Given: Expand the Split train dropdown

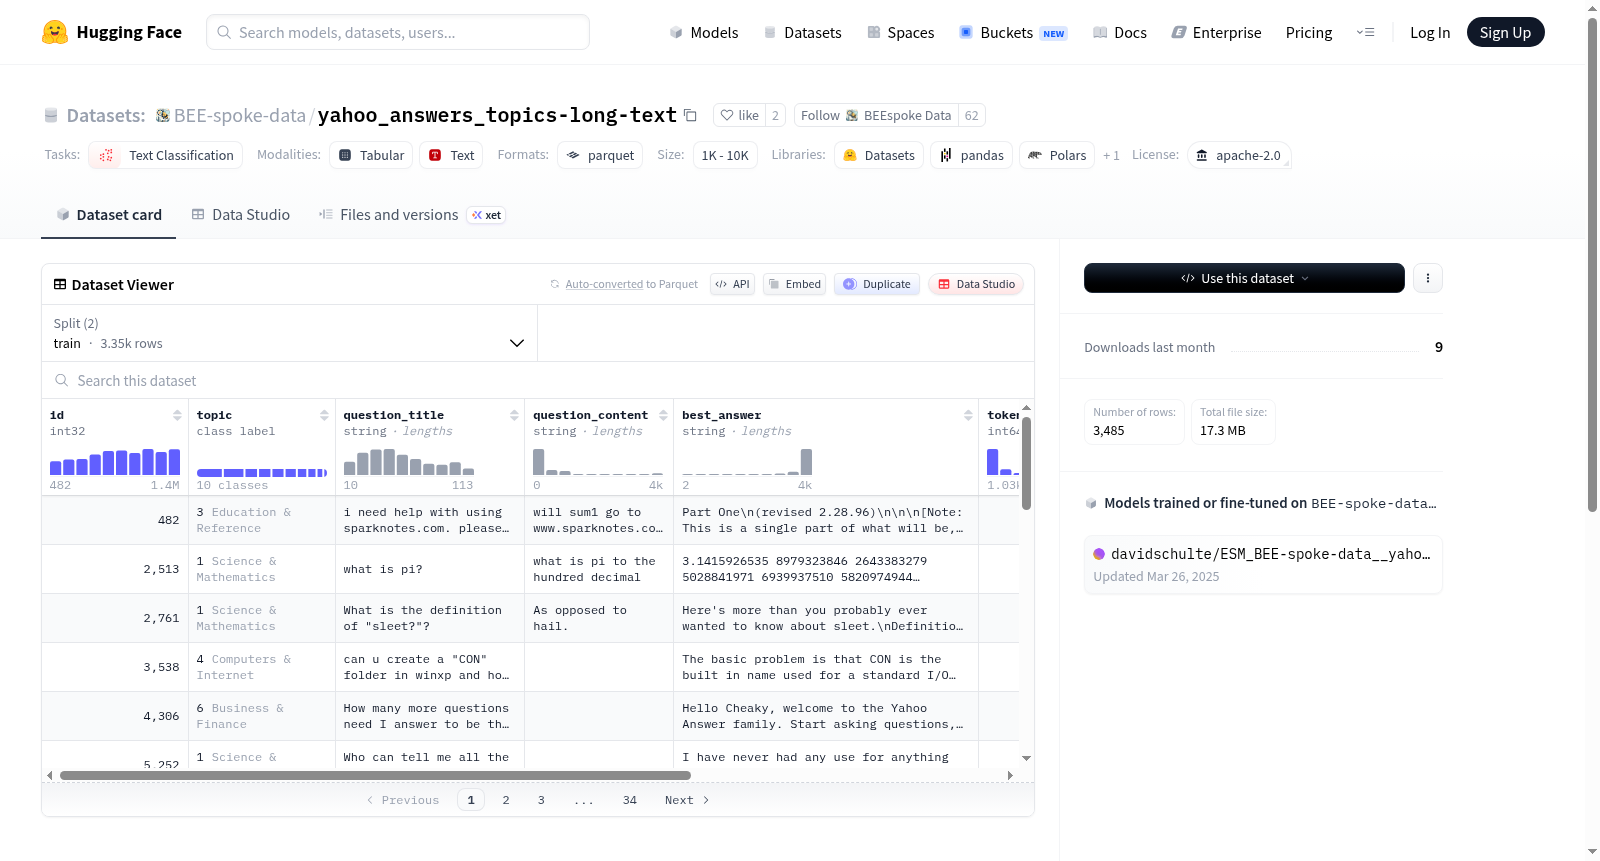Looking at the screenshot, I should (289, 333).
